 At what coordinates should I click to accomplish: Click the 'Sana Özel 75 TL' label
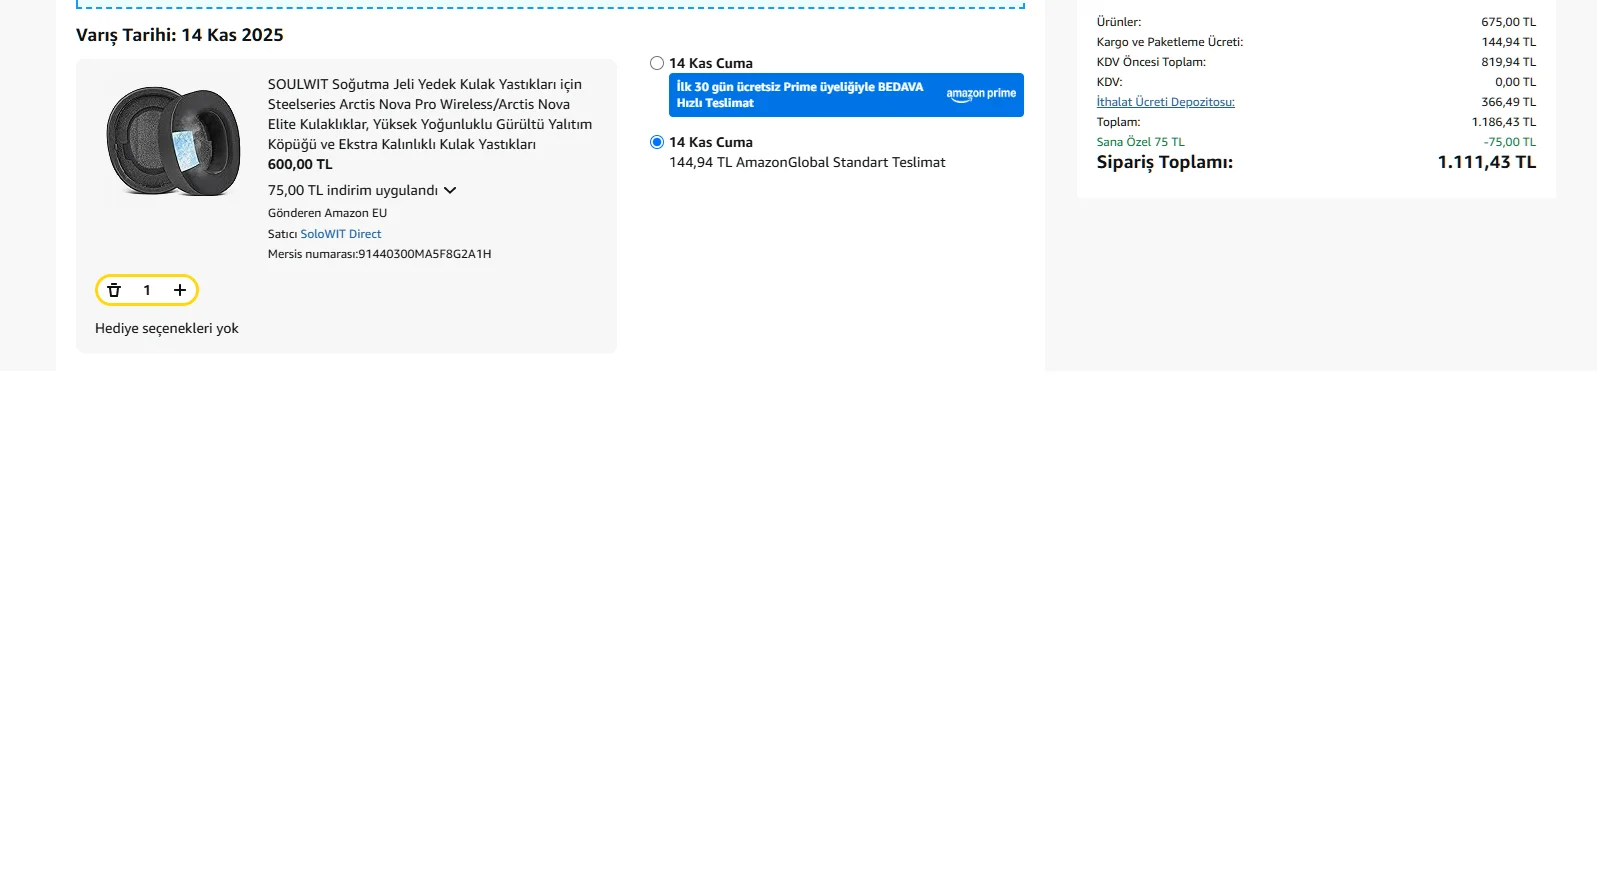[x=1141, y=142]
